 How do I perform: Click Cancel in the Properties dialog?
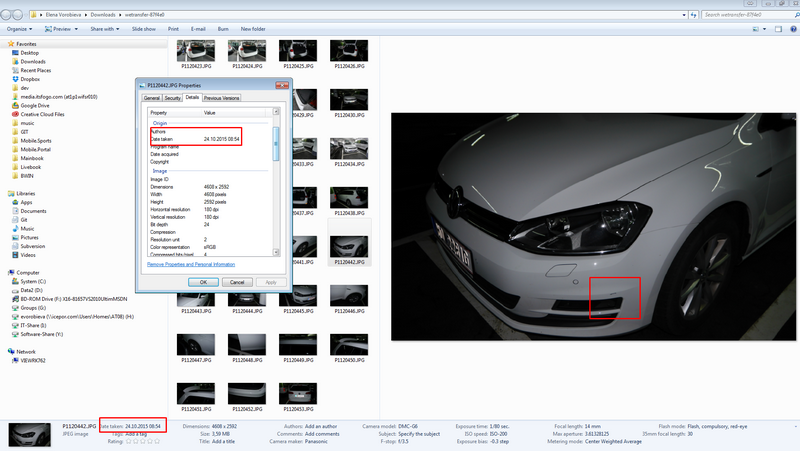pyautogui.click(x=236, y=282)
